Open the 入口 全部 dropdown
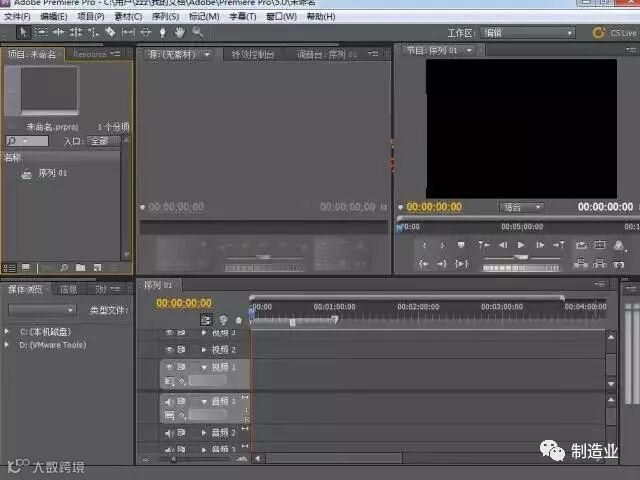640x480 pixels. pos(104,141)
